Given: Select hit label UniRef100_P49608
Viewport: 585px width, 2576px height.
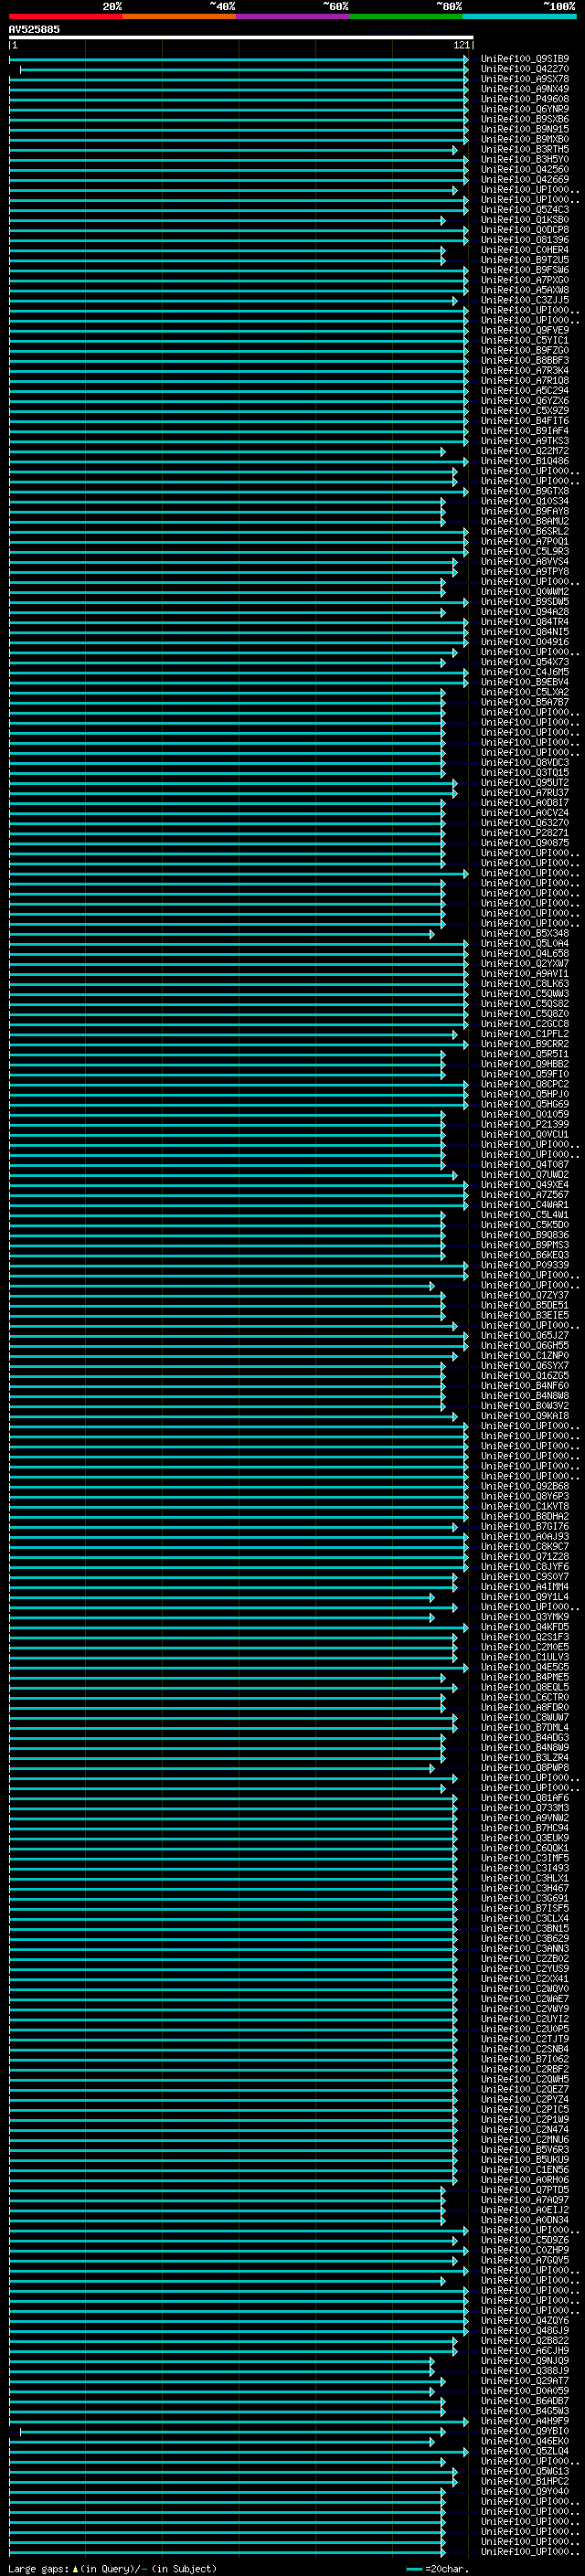Looking at the screenshot, I should [525, 99].
